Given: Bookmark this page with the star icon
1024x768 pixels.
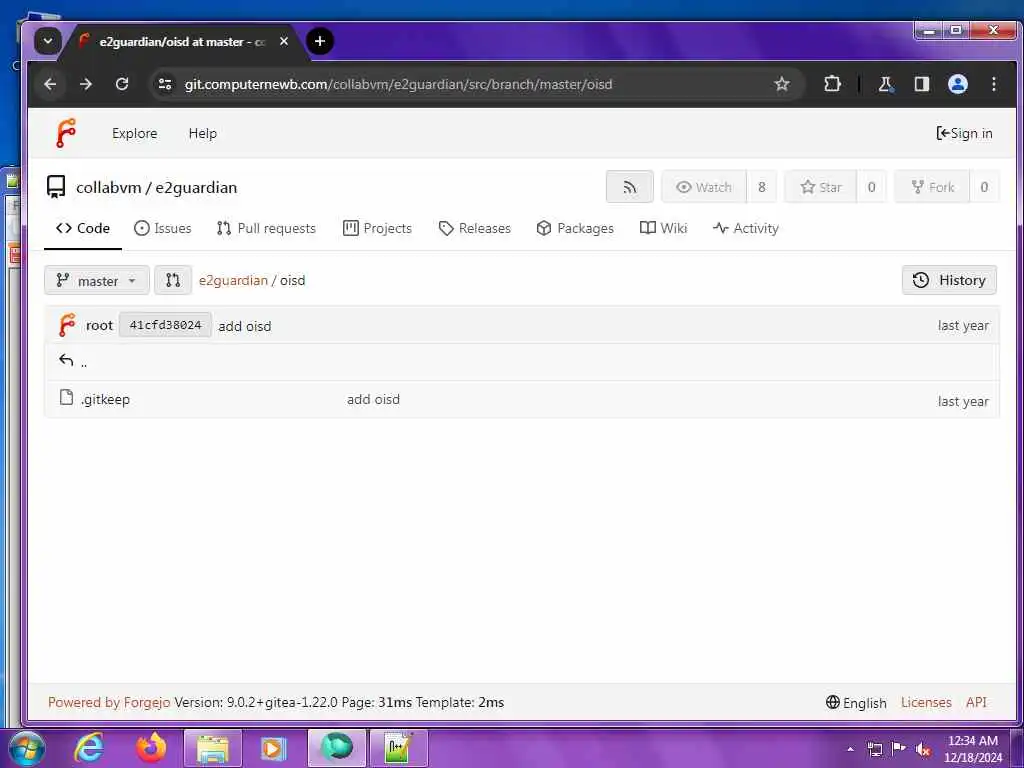Looking at the screenshot, I should pyautogui.click(x=782, y=84).
